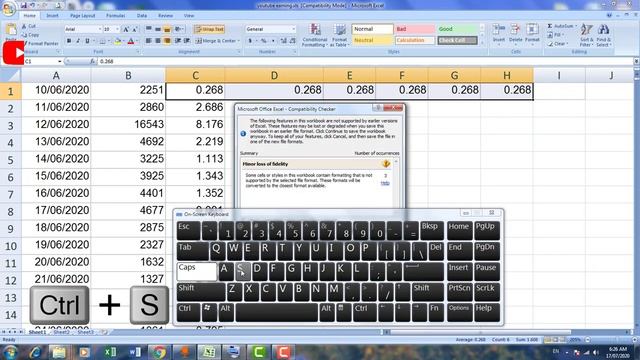This screenshot has width=640, height=360.
Task: Switch to the Review ribbon tab
Action: (x=165, y=16)
